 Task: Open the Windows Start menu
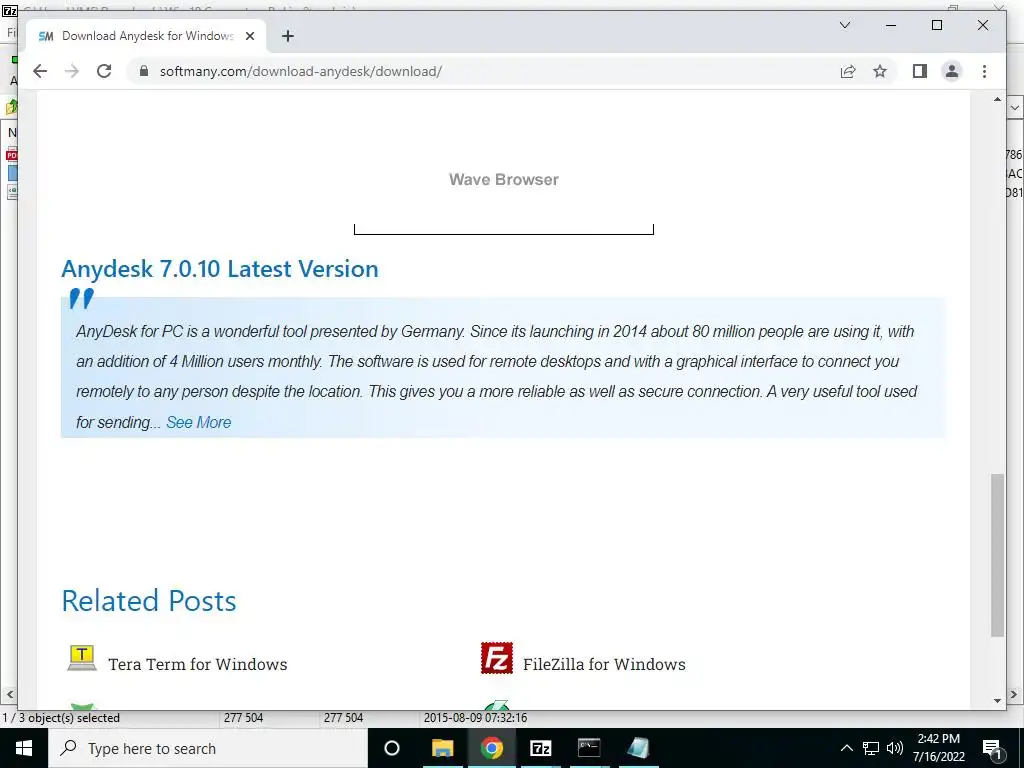24,748
